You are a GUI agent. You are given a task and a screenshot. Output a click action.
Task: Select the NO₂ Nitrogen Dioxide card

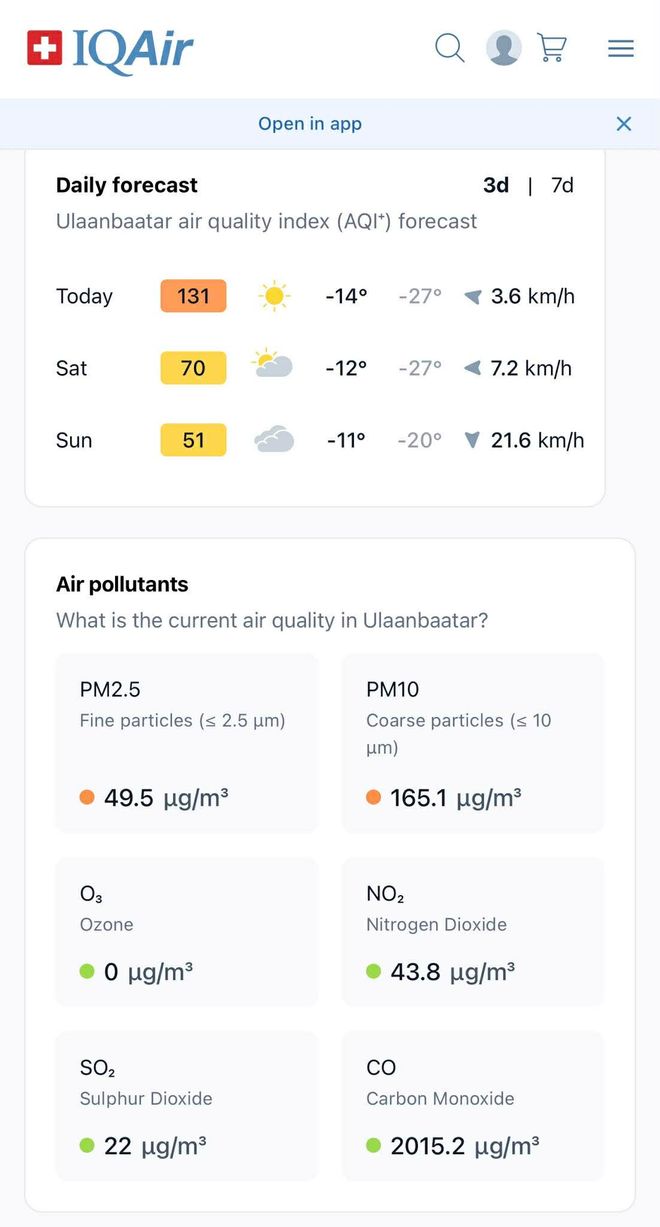(x=473, y=931)
